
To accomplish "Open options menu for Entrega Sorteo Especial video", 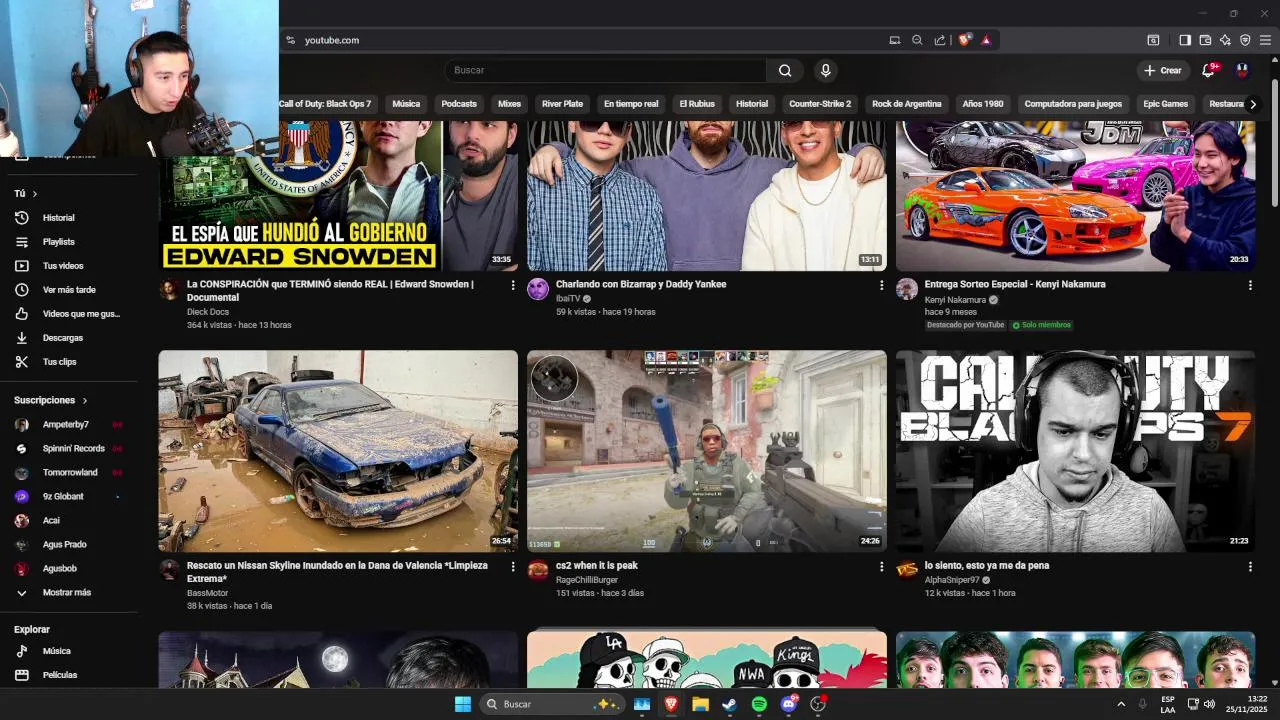I will [x=1250, y=285].
